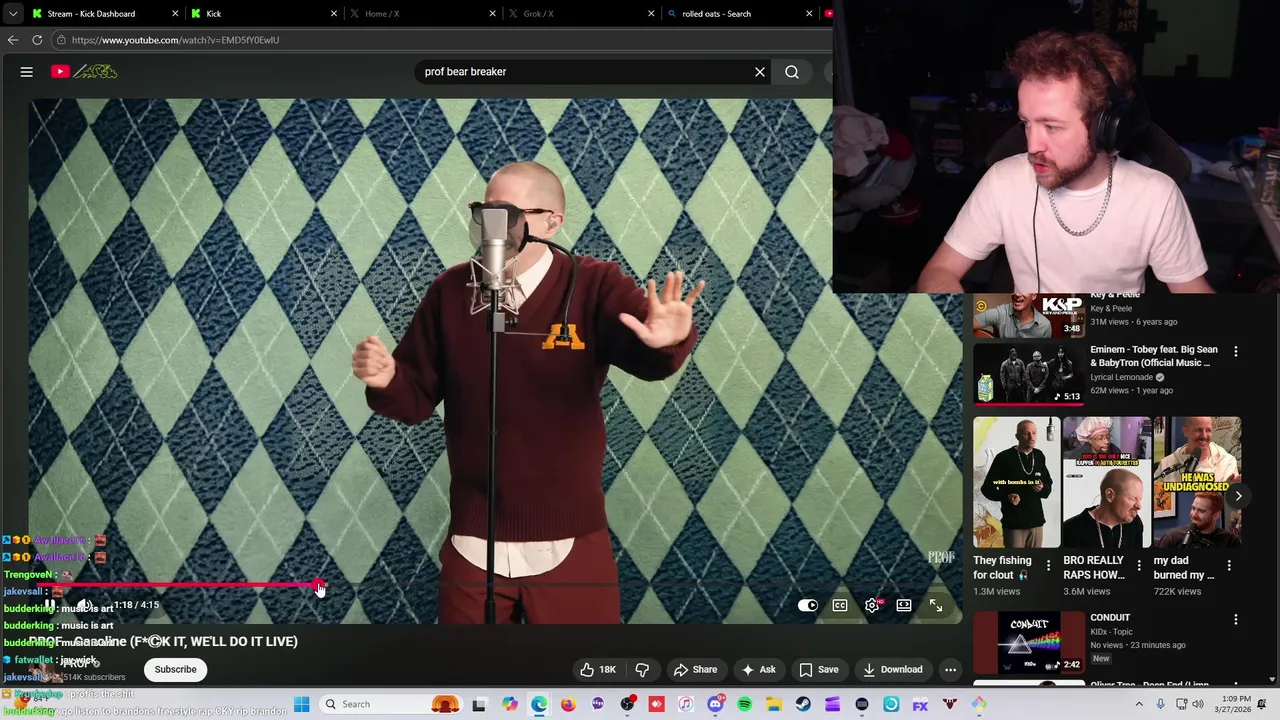Image resolution: width=1280 pixels, height=720 pixels.
Task: Click the URL address bar
Action: click(x=440, y=40)
